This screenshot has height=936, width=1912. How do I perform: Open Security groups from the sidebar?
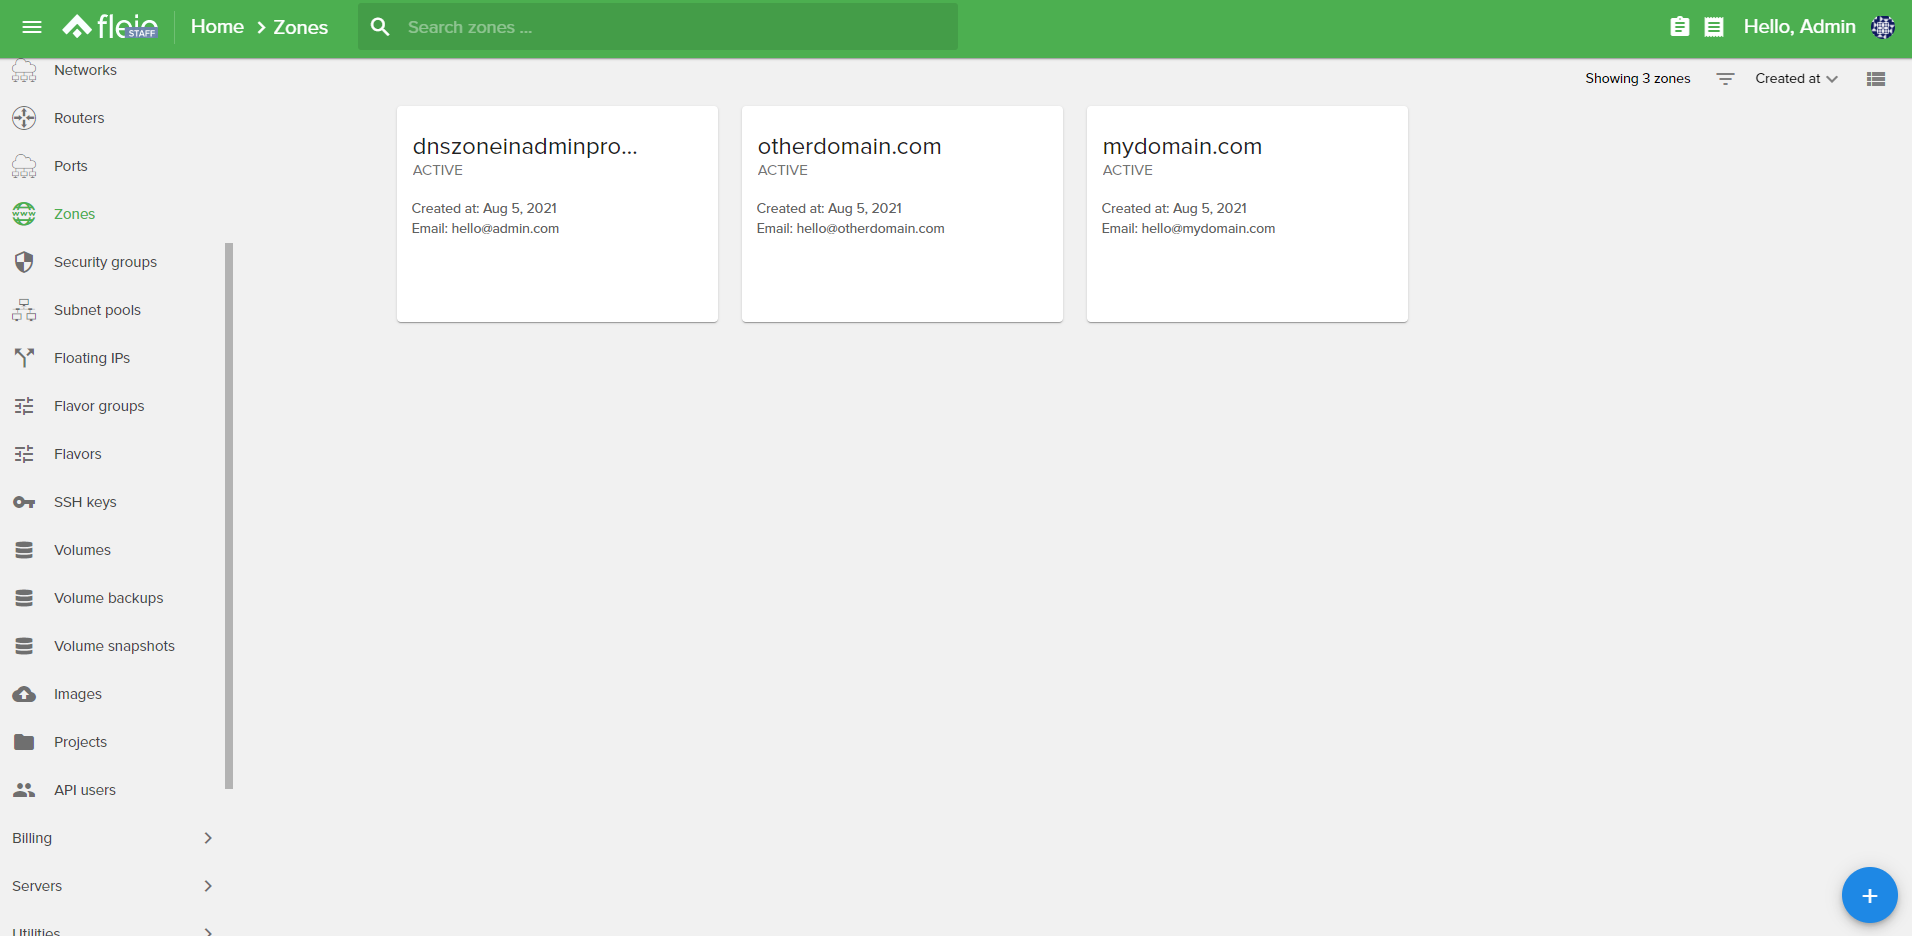coord(105,262)
